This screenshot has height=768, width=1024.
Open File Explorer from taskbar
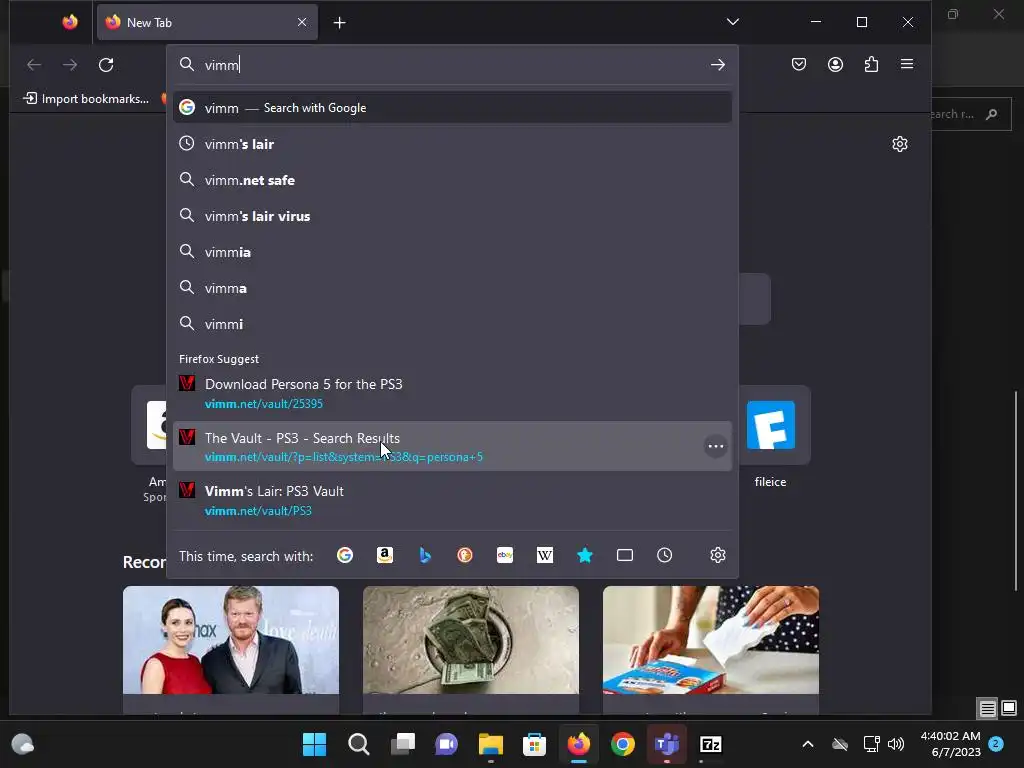(490, 744)
